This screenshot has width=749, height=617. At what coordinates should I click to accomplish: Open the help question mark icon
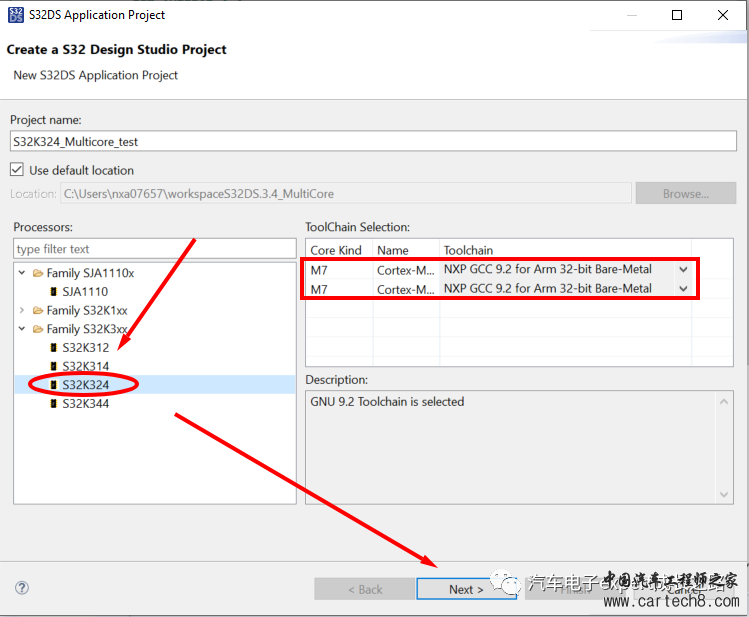coord(22,588)
